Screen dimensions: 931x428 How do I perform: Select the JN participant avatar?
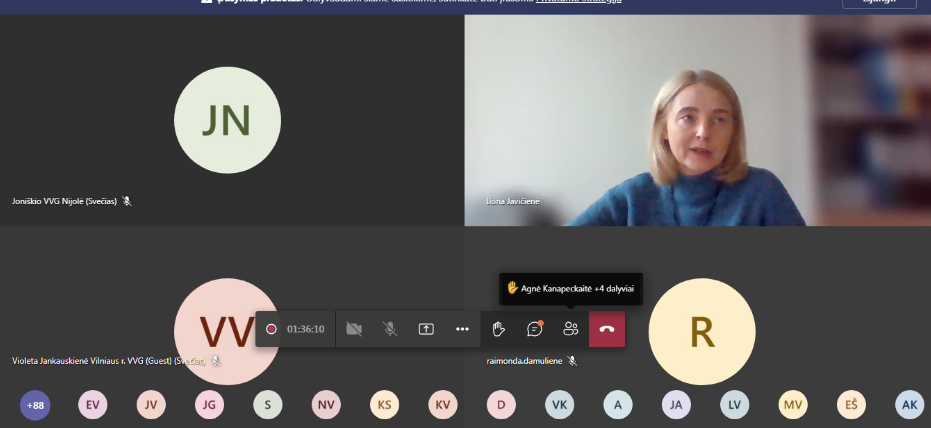coord(227,120)
